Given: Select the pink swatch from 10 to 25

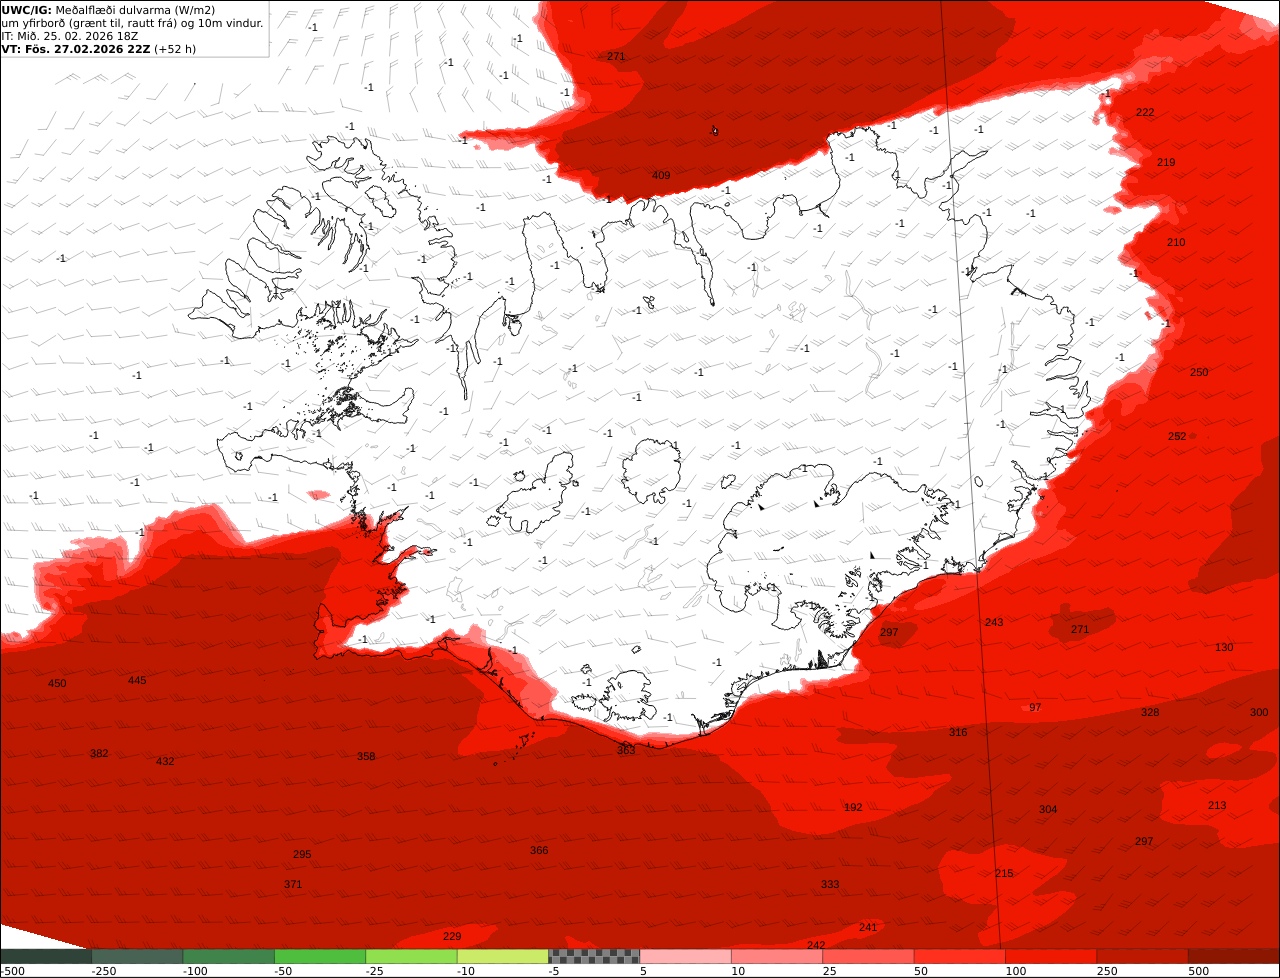Looking at the screenshot, I should tap(777, 956).
